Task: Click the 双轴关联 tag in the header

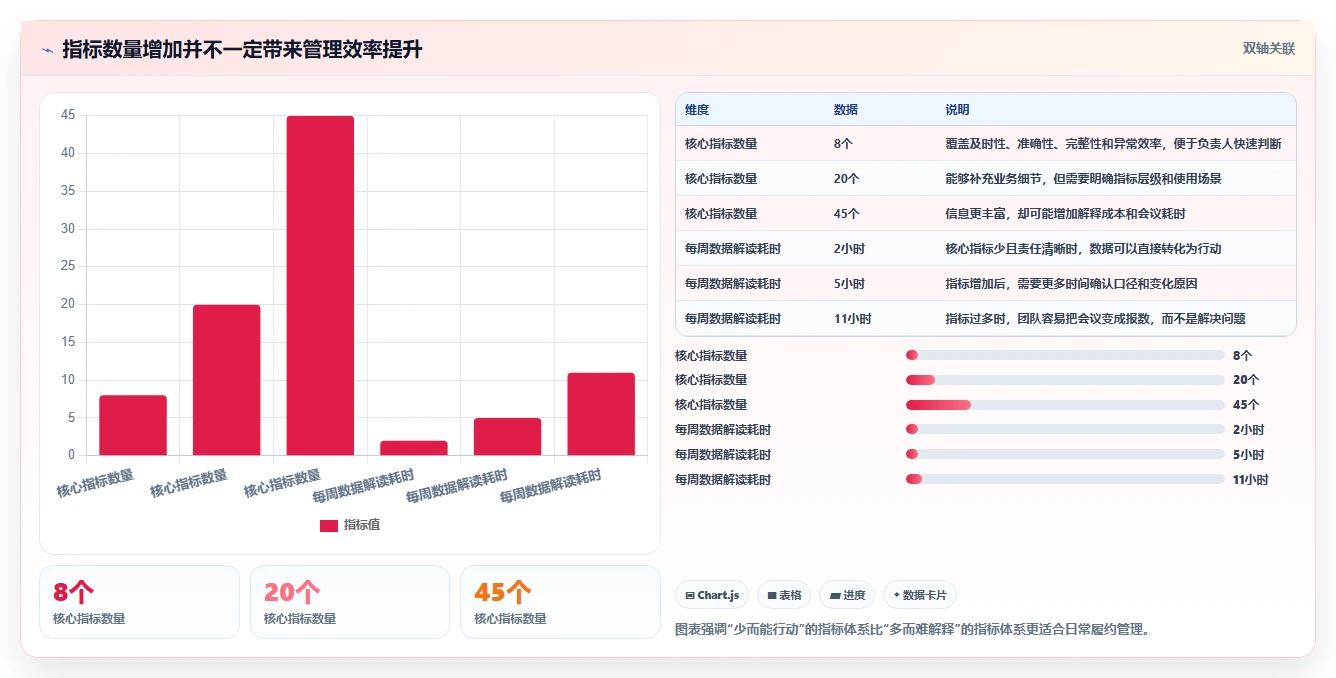Action: (x=1269, y=49)
